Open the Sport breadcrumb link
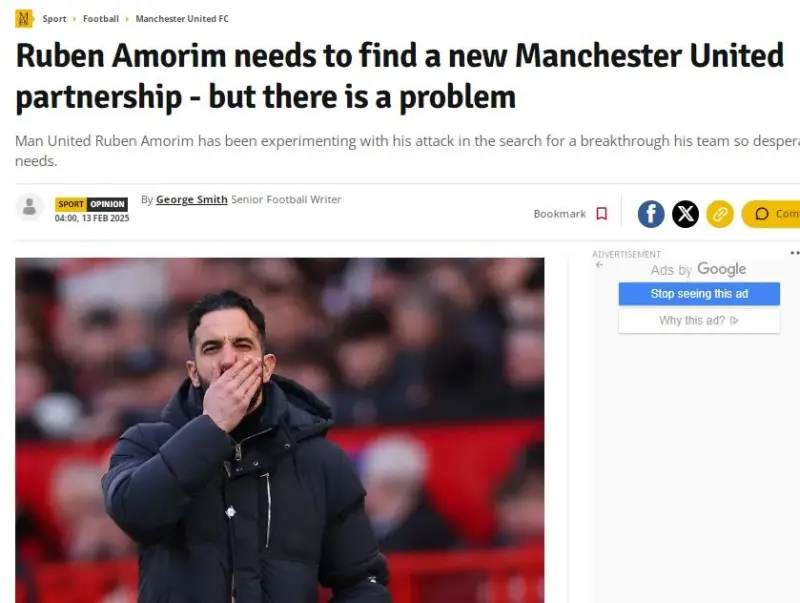Image resolution: width=800 pixels, height=603 pixels. 55,19
